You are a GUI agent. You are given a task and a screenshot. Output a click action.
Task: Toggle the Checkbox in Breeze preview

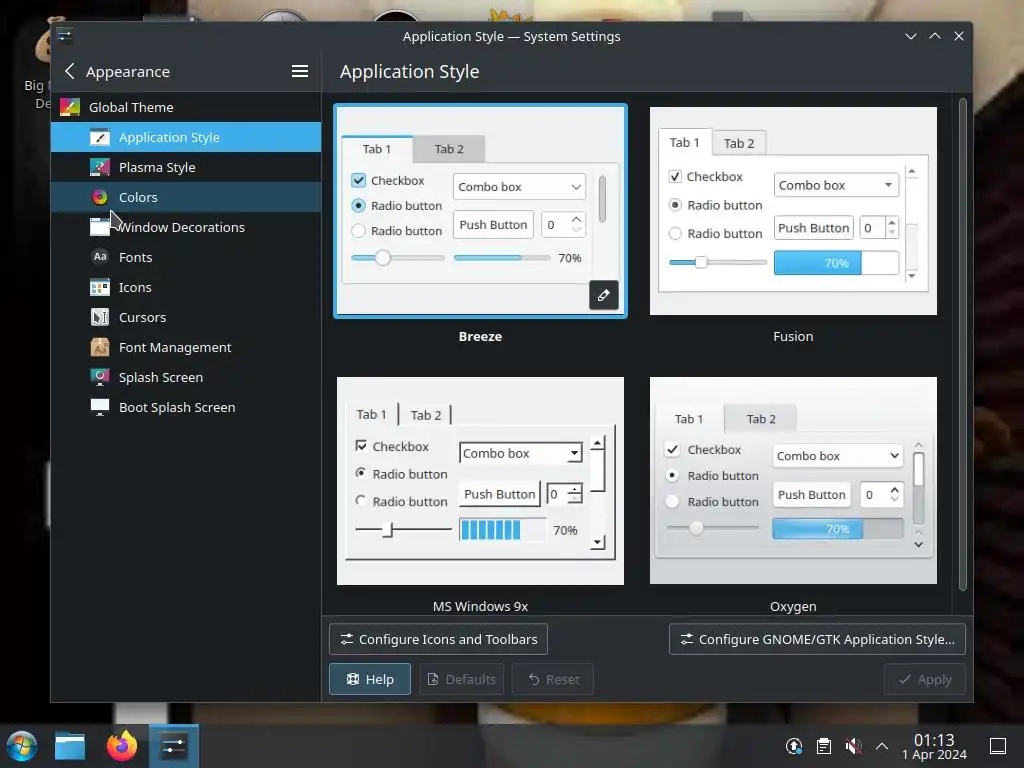pos(359,180)
